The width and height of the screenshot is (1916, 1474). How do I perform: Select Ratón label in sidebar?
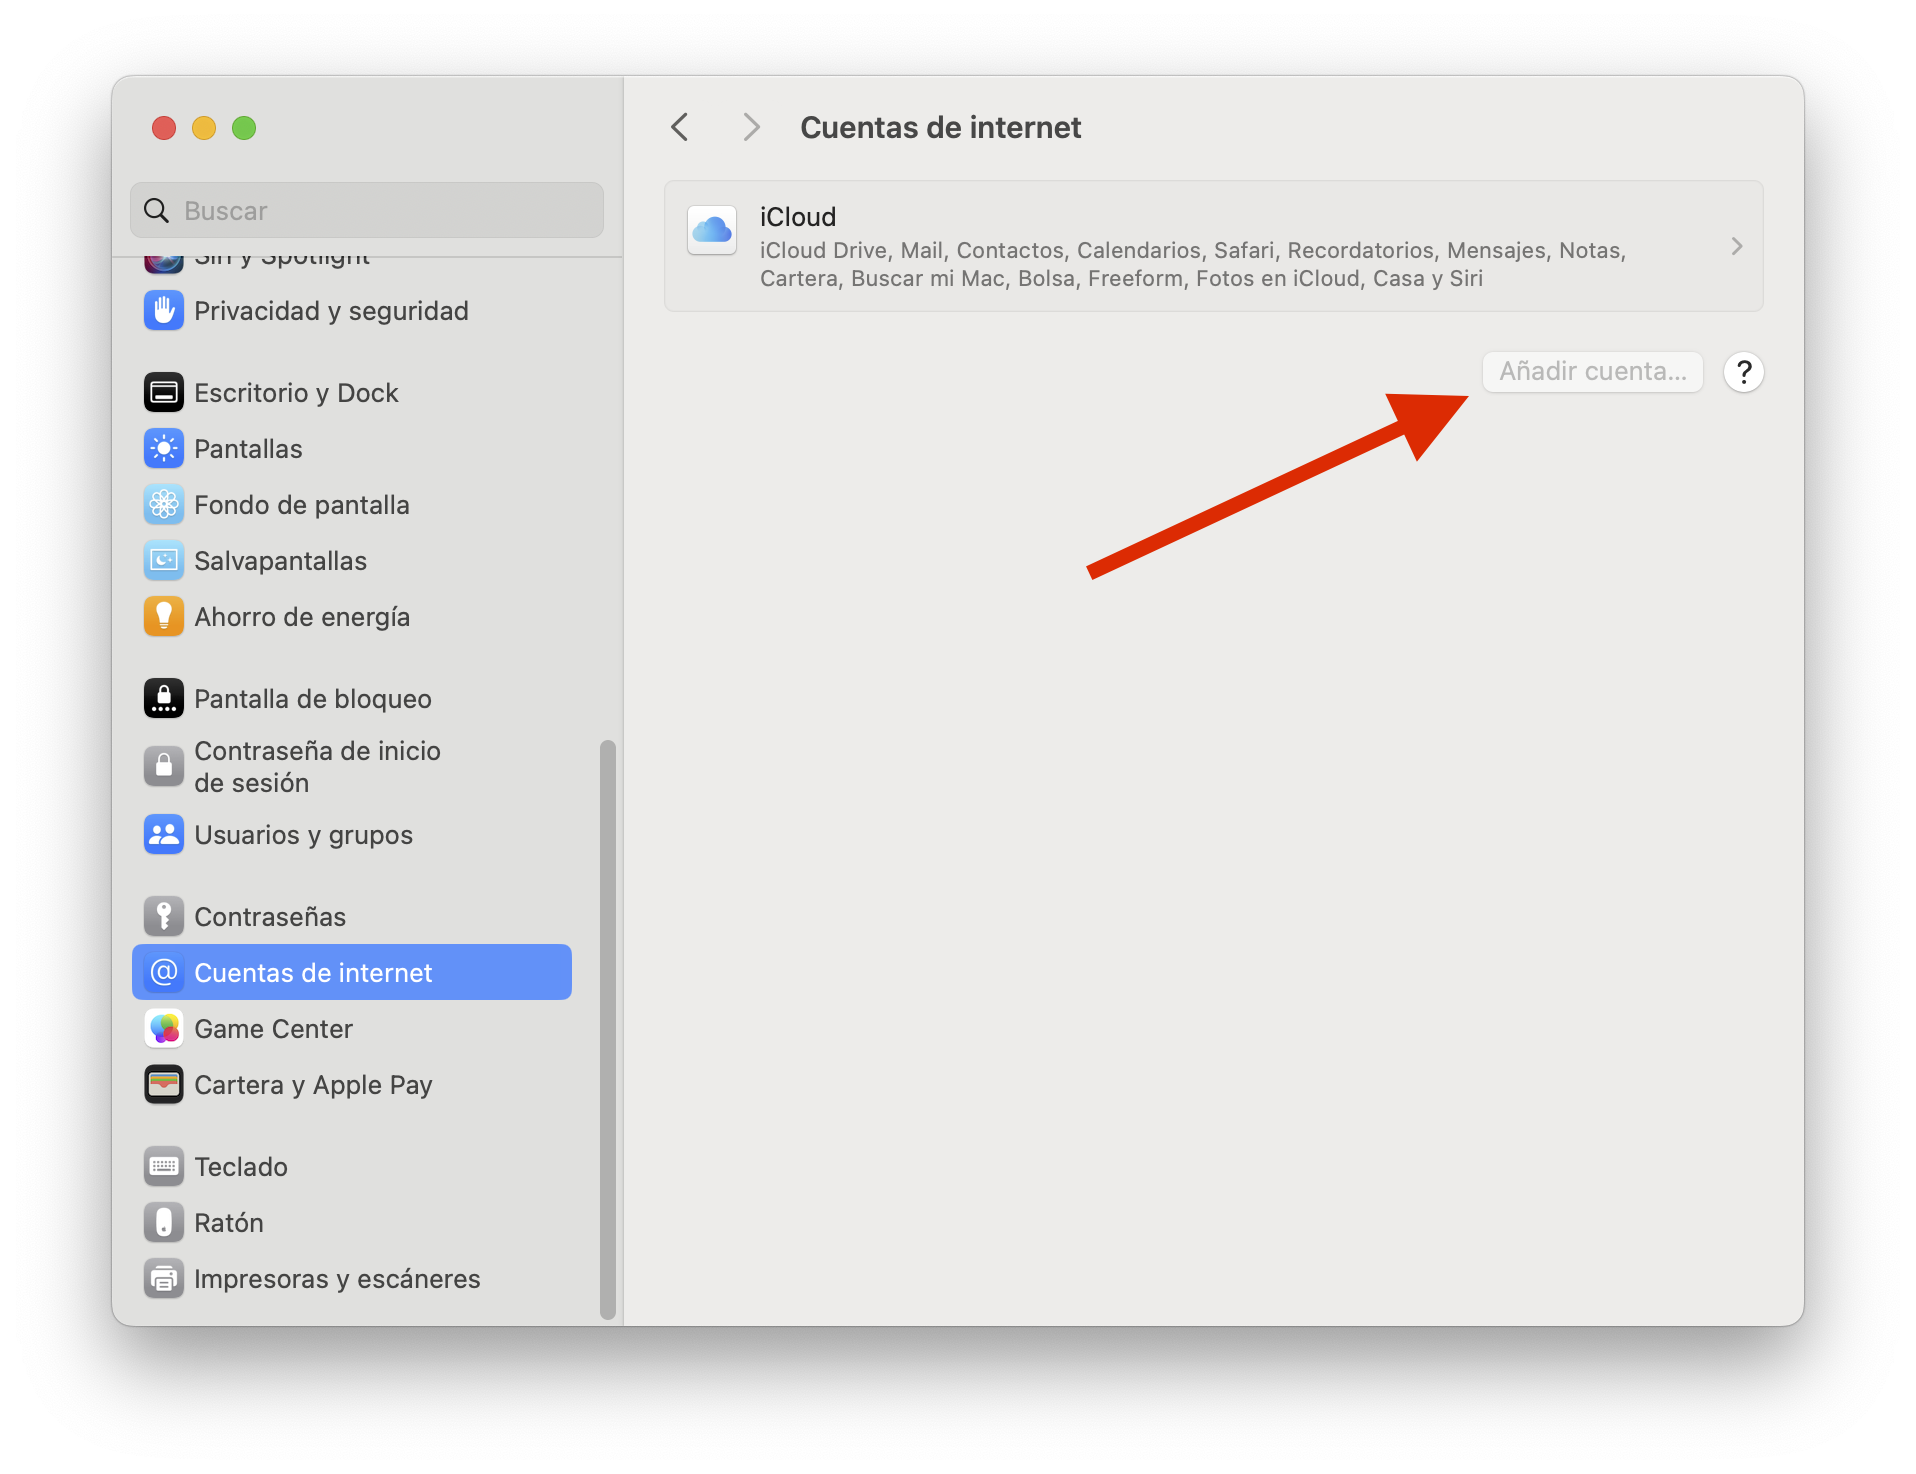point(229,1223)
